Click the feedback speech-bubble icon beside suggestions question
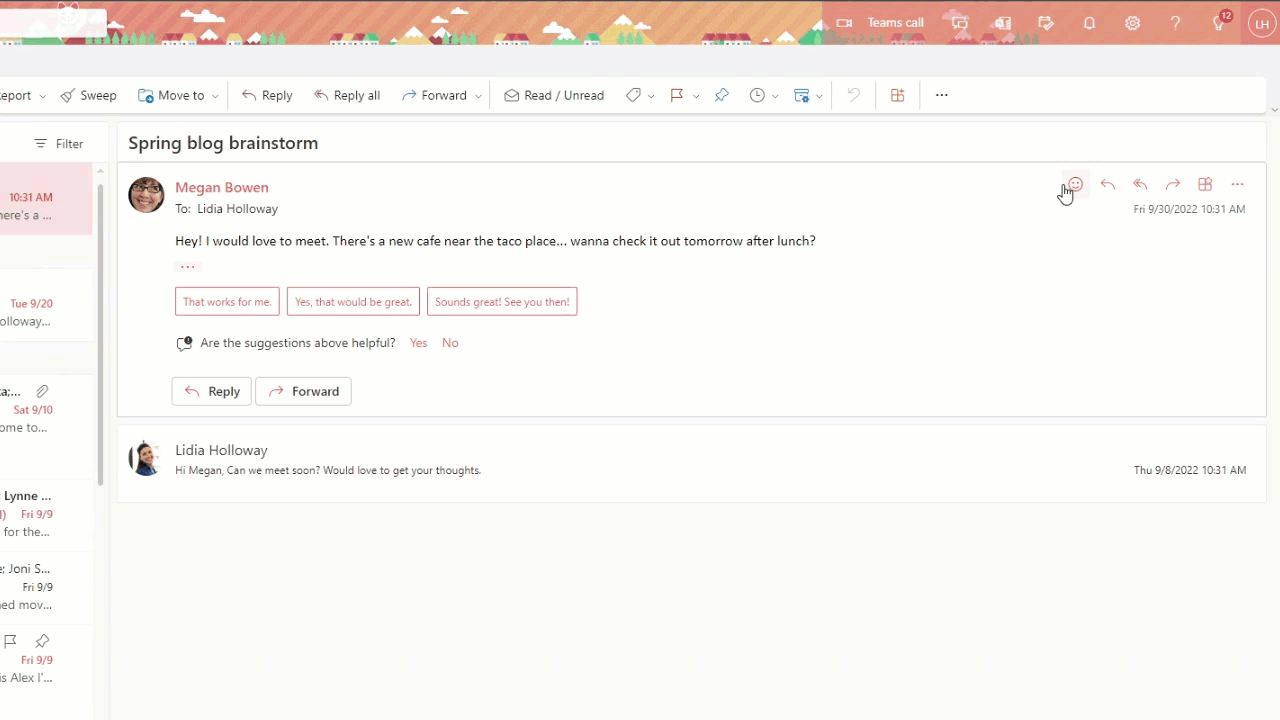The image size is (1280, 720). 184,343
